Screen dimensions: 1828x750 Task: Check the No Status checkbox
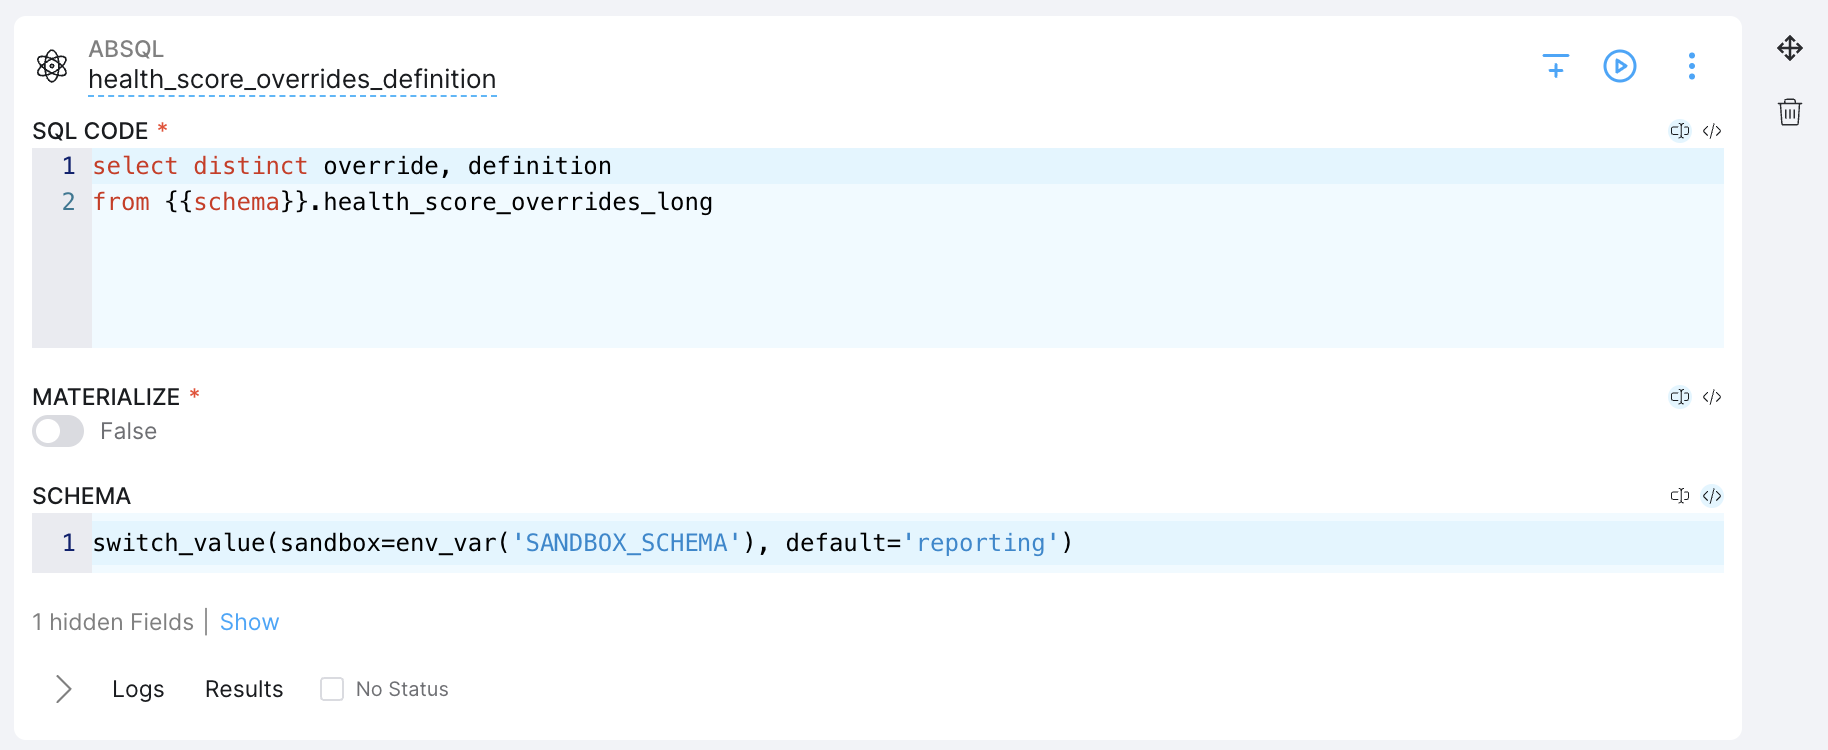(332, 689)
